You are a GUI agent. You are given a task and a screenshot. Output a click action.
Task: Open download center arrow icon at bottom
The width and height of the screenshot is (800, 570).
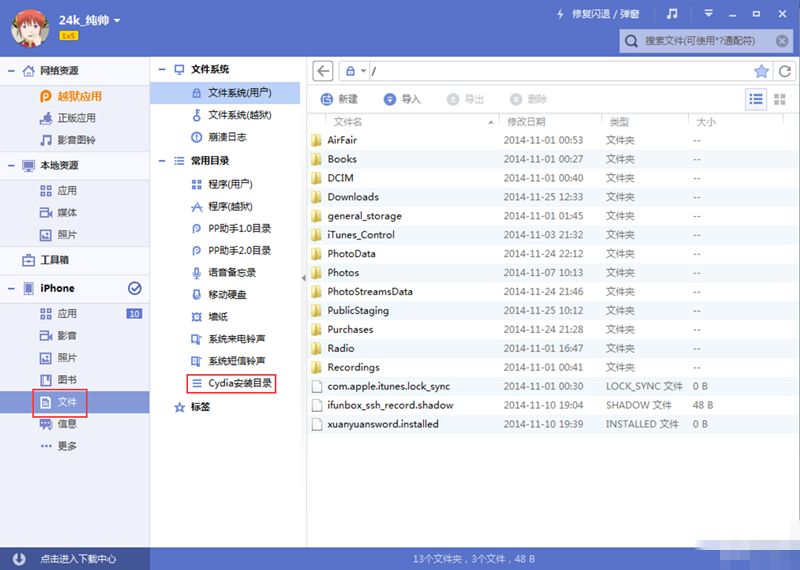19,559
